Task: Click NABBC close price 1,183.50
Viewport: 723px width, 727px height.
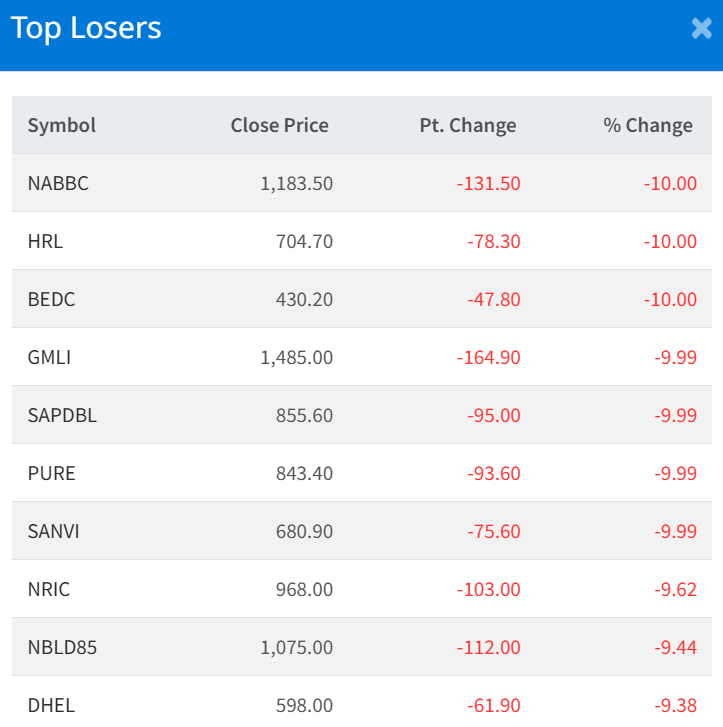Action: tap(296, 183)
